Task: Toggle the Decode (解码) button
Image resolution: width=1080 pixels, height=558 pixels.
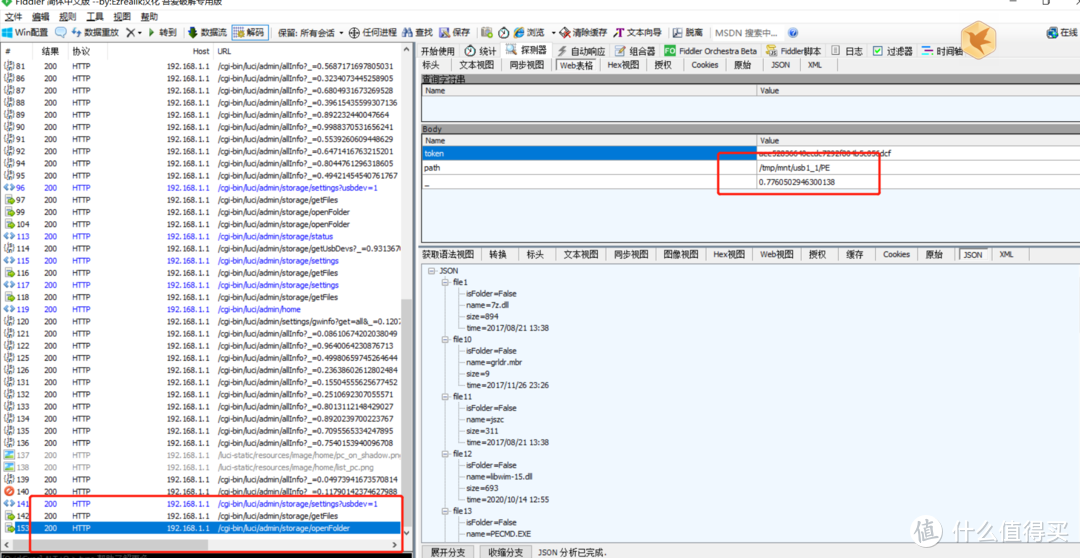Action: point(250,32)
